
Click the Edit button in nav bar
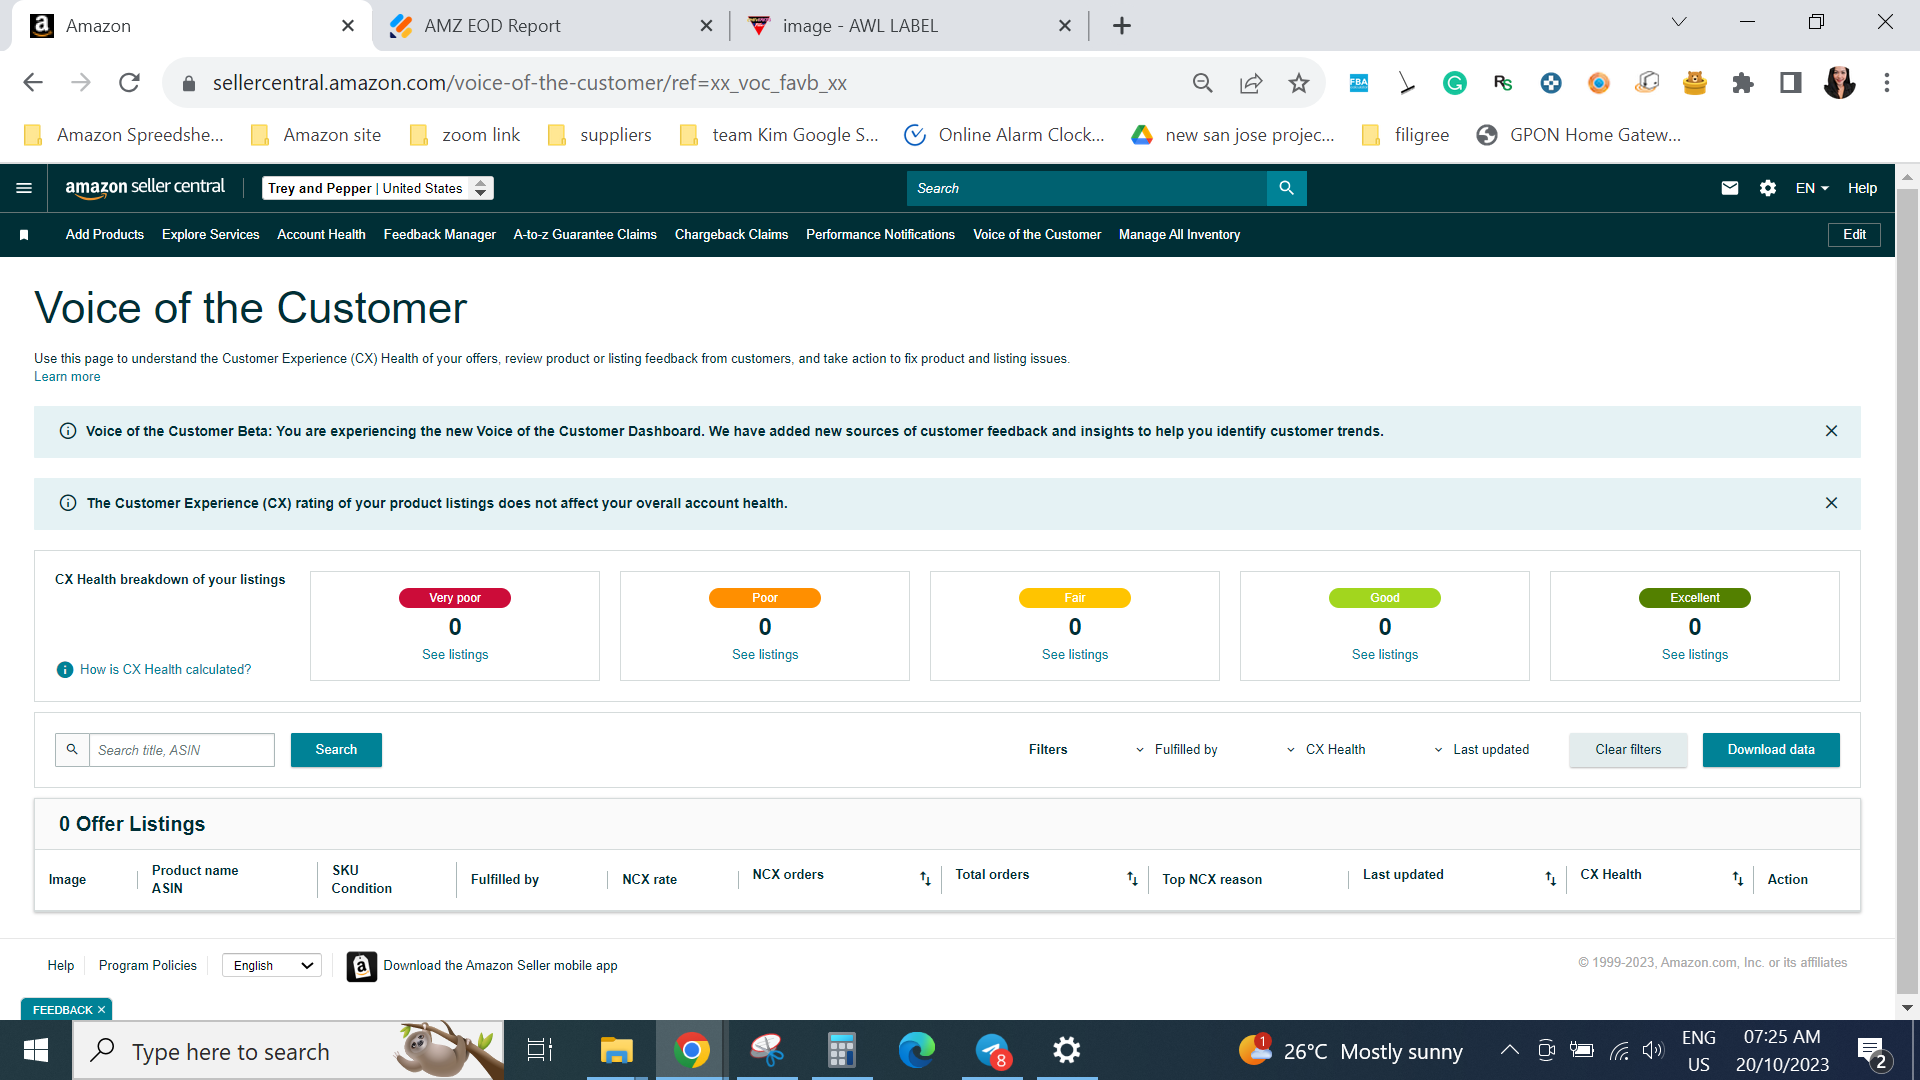coord(1854,235)
